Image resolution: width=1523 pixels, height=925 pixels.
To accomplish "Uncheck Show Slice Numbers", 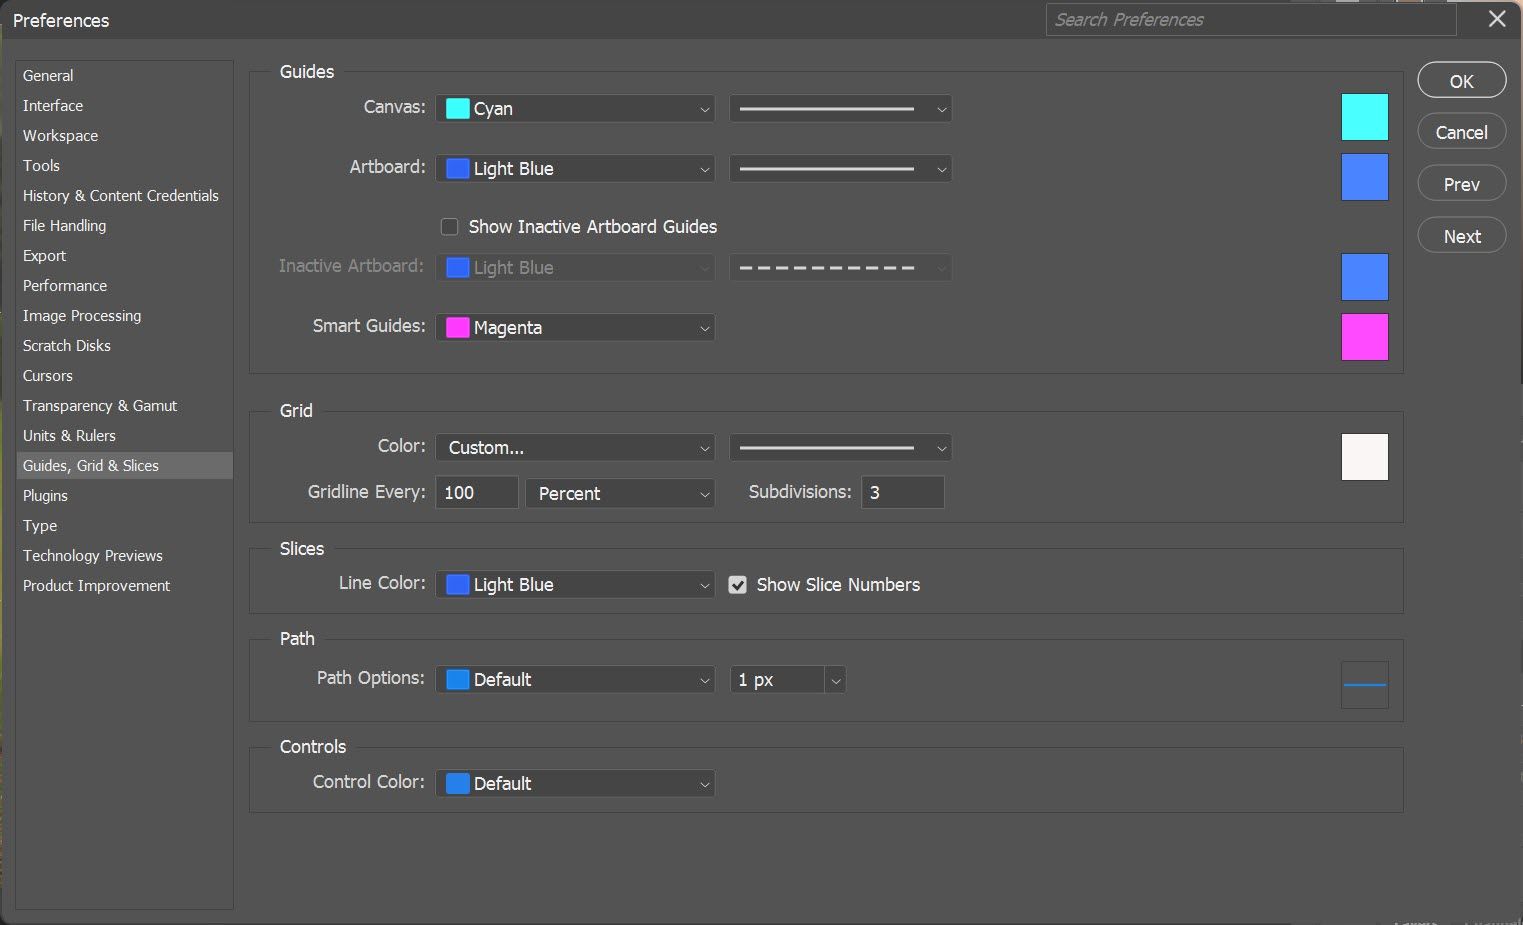I will pyautogui.click(x=738, y=584).
